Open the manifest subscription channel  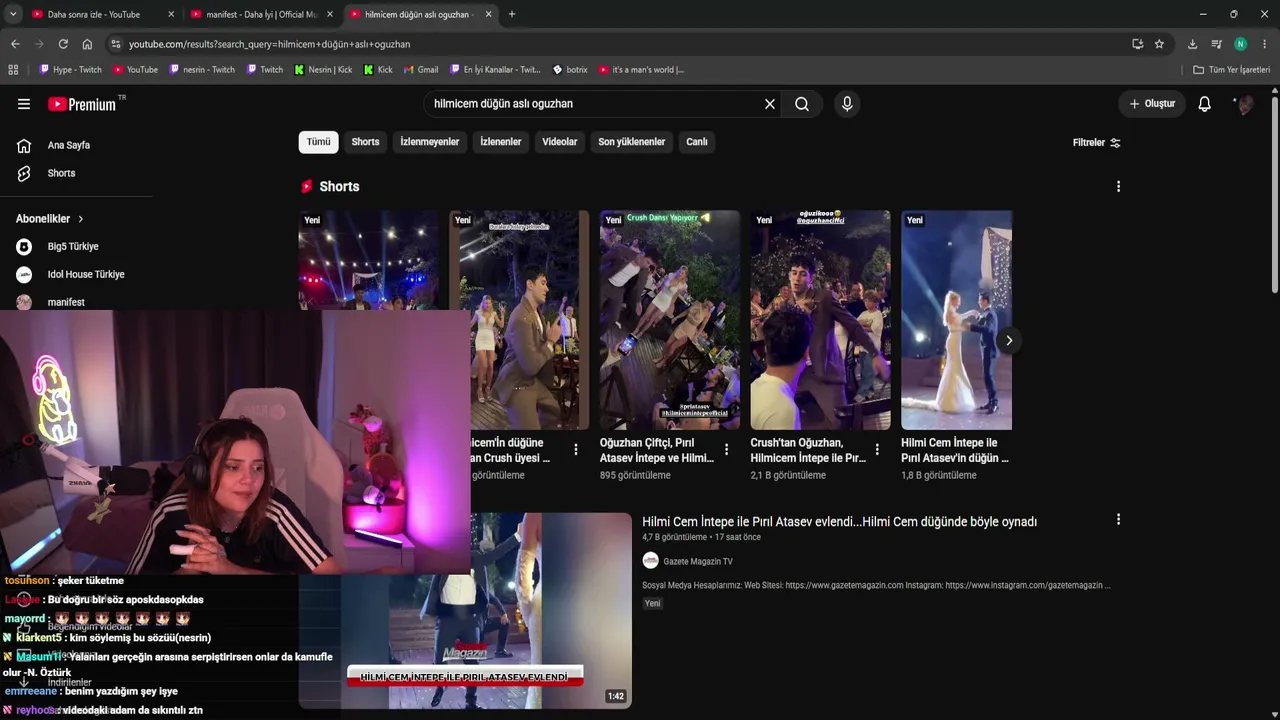(66, 302)
